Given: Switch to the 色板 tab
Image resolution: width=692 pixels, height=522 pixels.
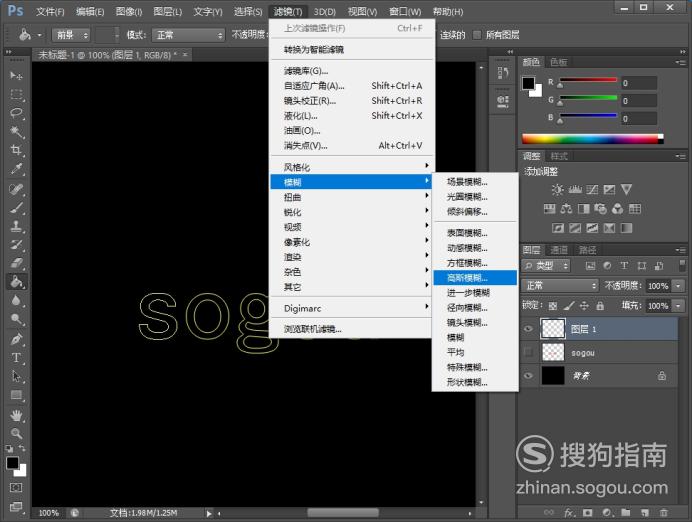Looking at the screenshot, I should pos(559,62).
